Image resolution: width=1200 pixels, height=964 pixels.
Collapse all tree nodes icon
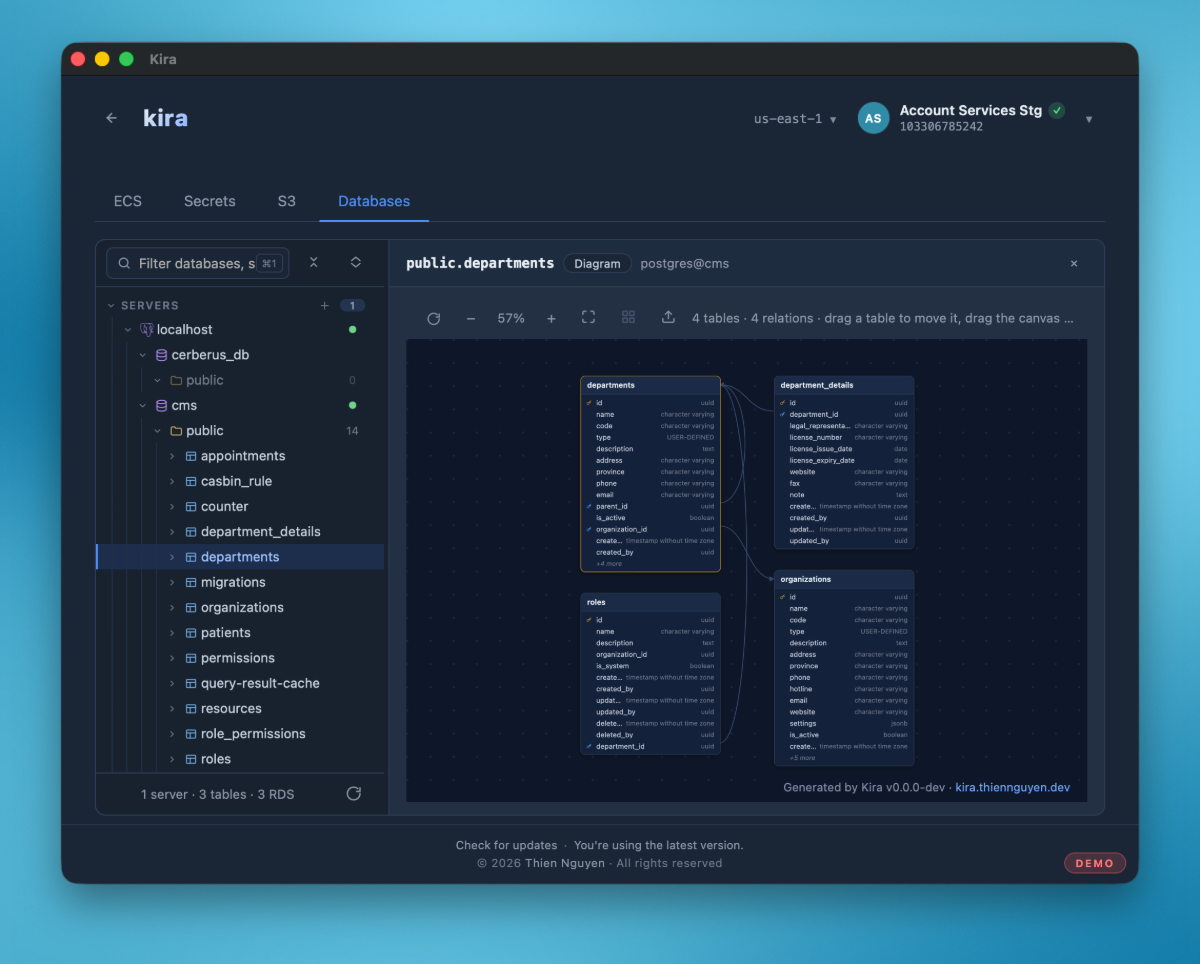coord(314,262)
